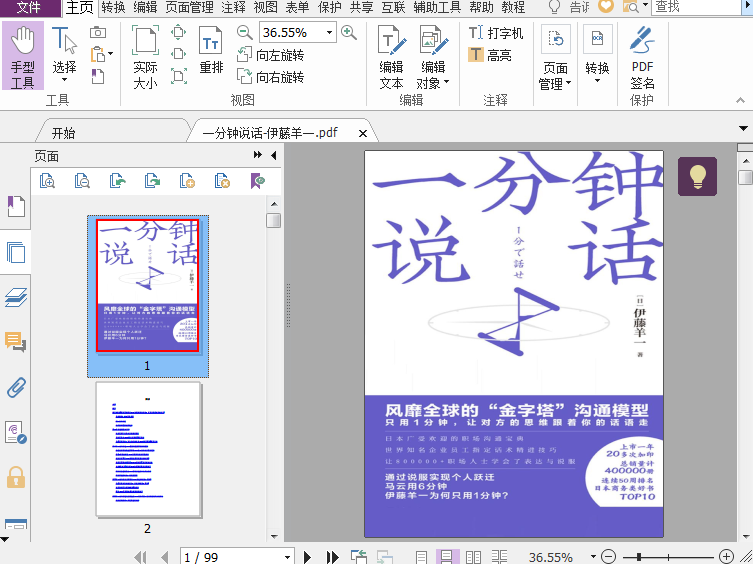753x564 pixels.
Task: Open the Protect (保护) ribbon tab
Action: [x=330, y=7]
